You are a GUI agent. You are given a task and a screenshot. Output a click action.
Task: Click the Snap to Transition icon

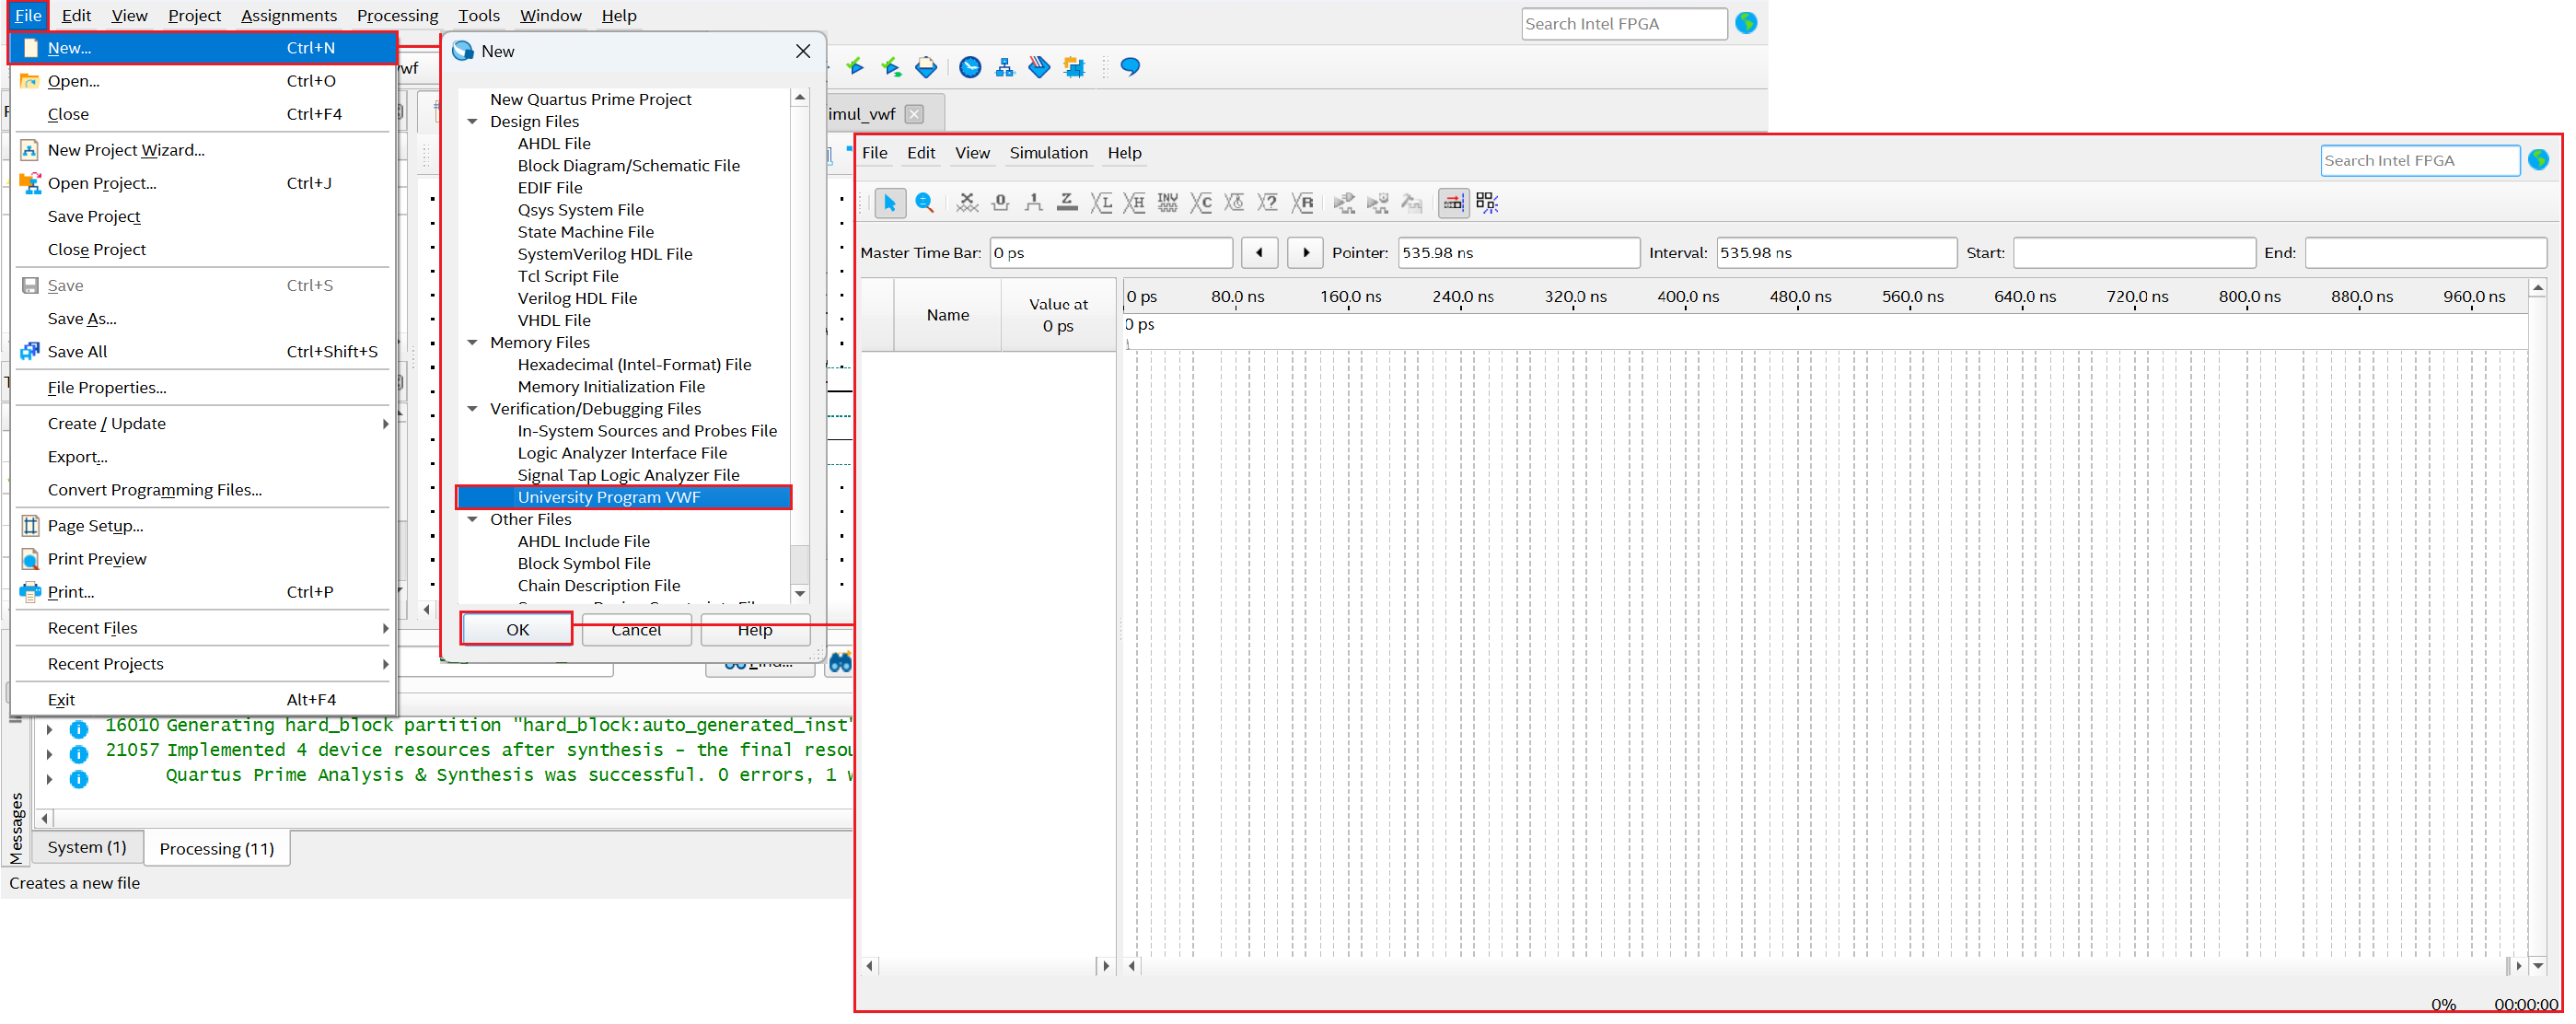[1487, 203]
